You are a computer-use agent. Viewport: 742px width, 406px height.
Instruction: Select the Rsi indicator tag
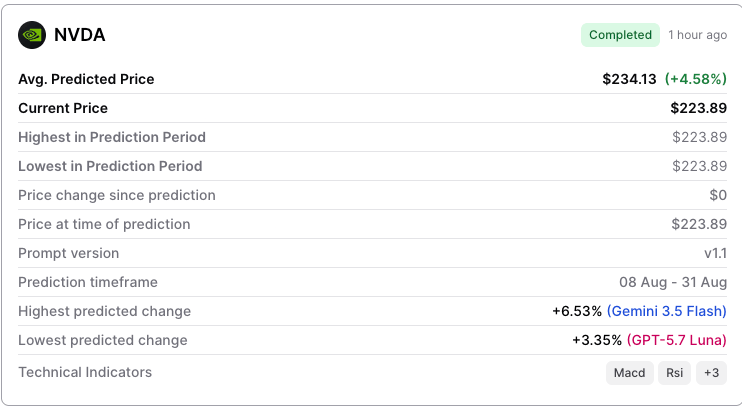click(x=674, y=373)
